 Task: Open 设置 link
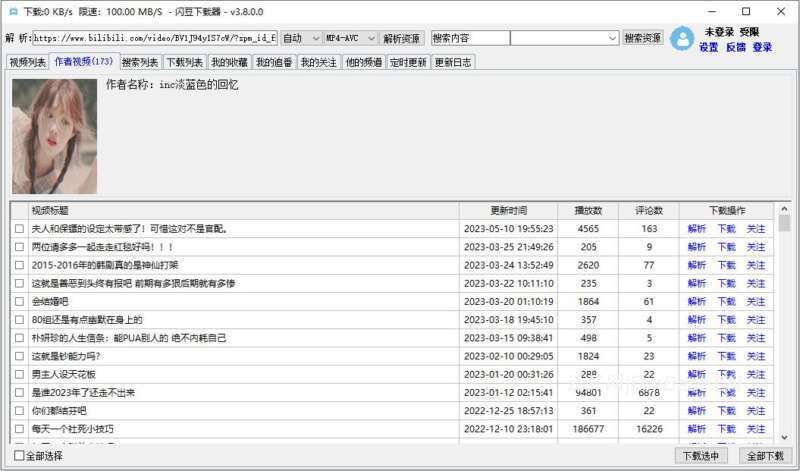[x=709, y=47]
